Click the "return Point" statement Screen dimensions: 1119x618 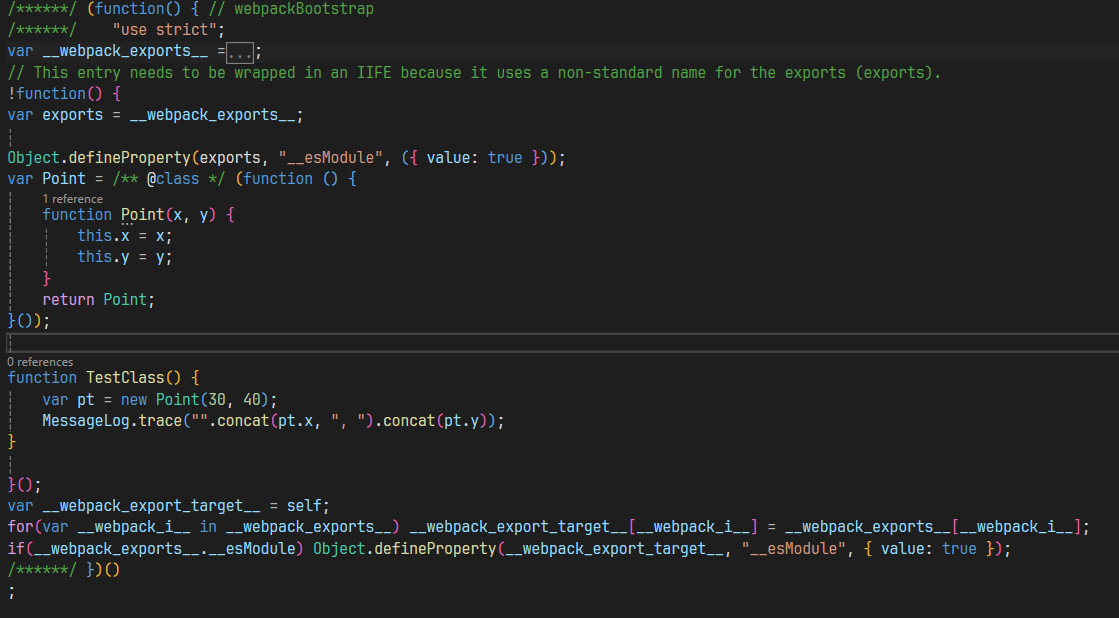click(98, 300)
